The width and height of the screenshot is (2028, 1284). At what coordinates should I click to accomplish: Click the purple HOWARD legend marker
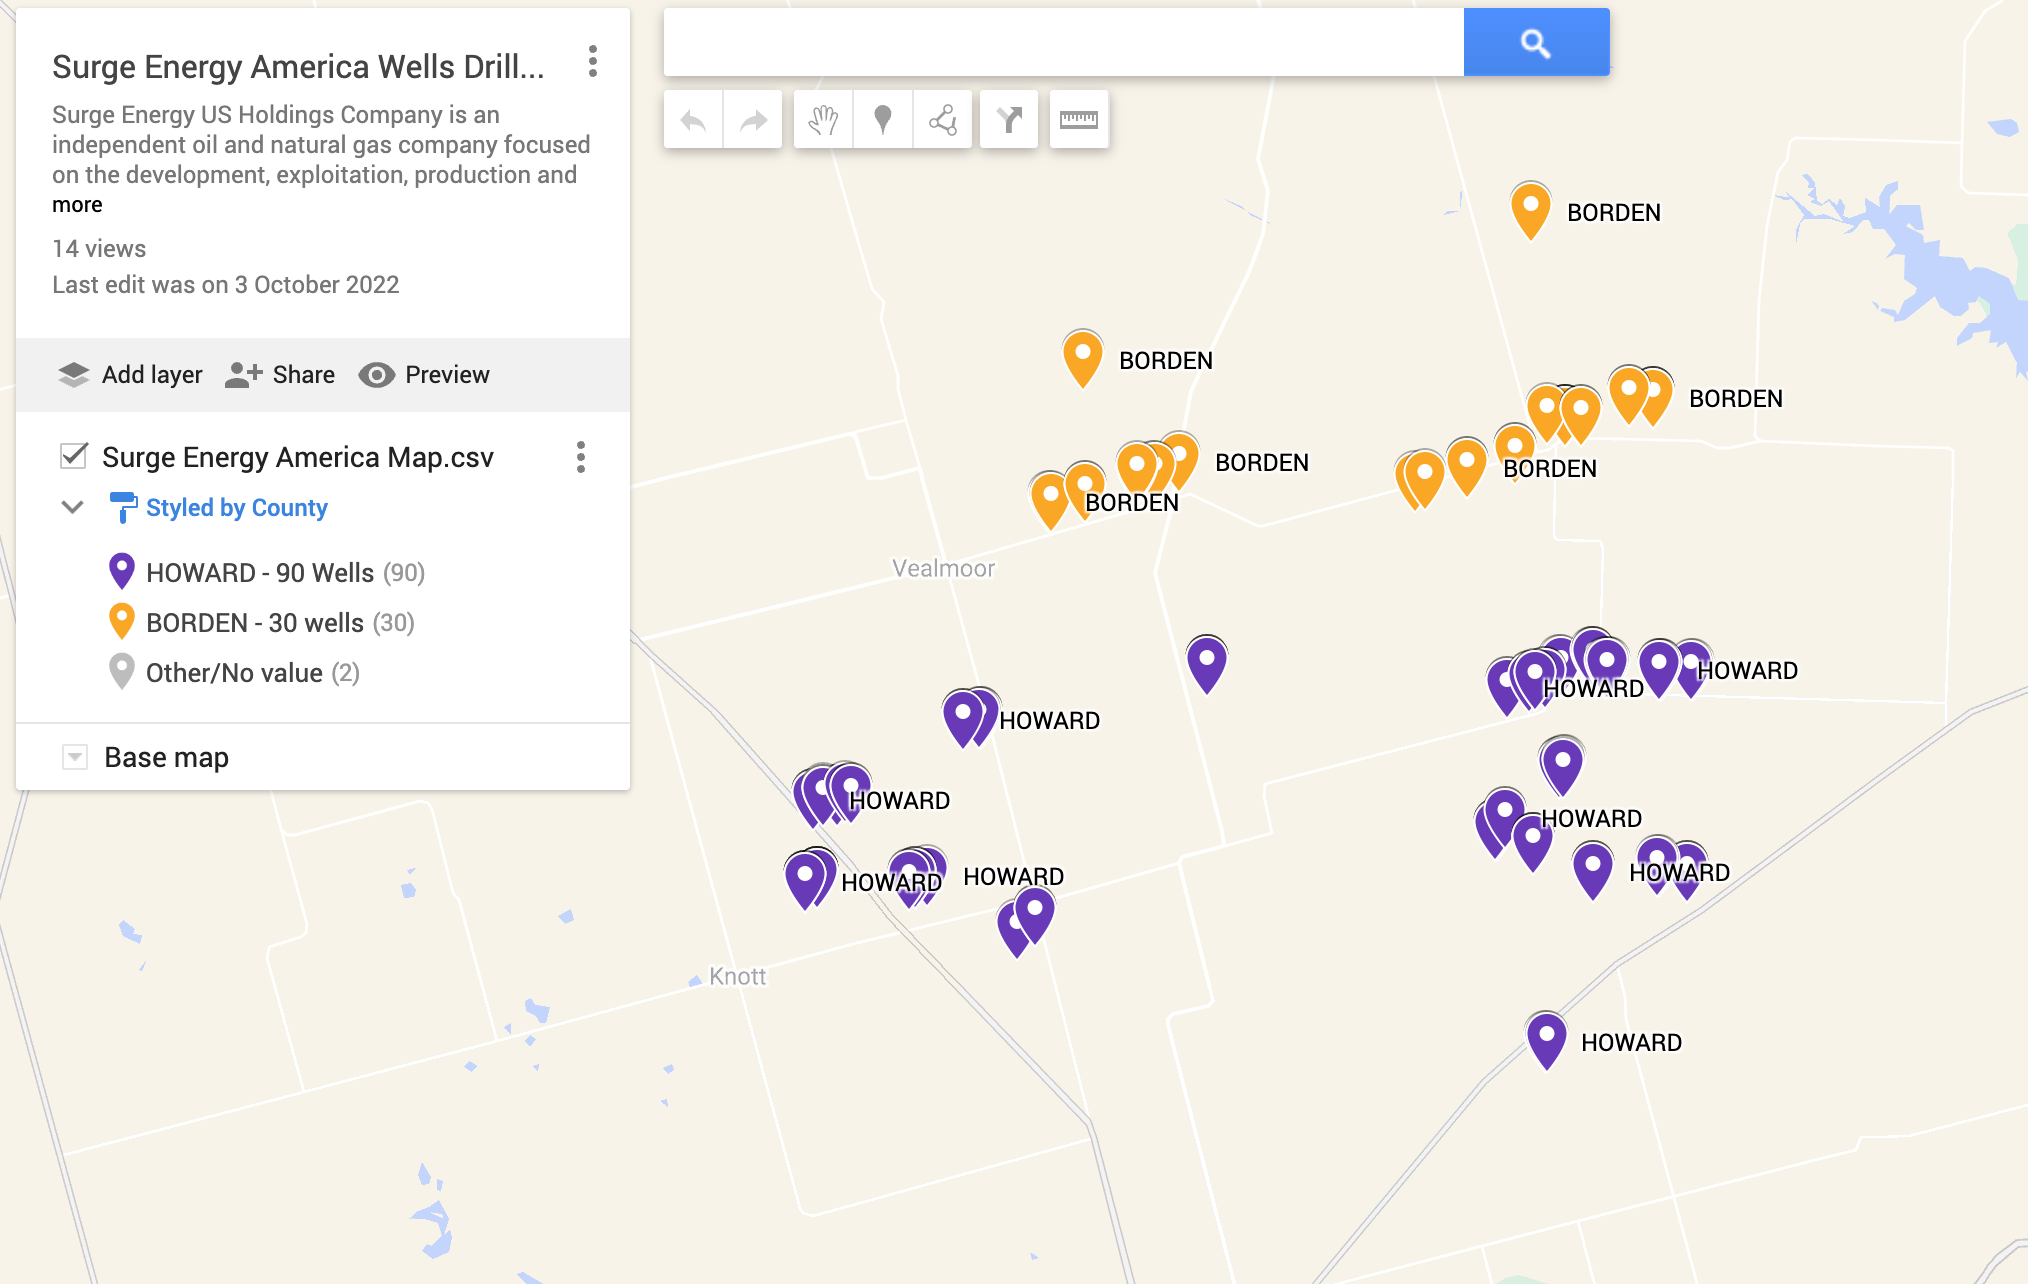point(121,571)
